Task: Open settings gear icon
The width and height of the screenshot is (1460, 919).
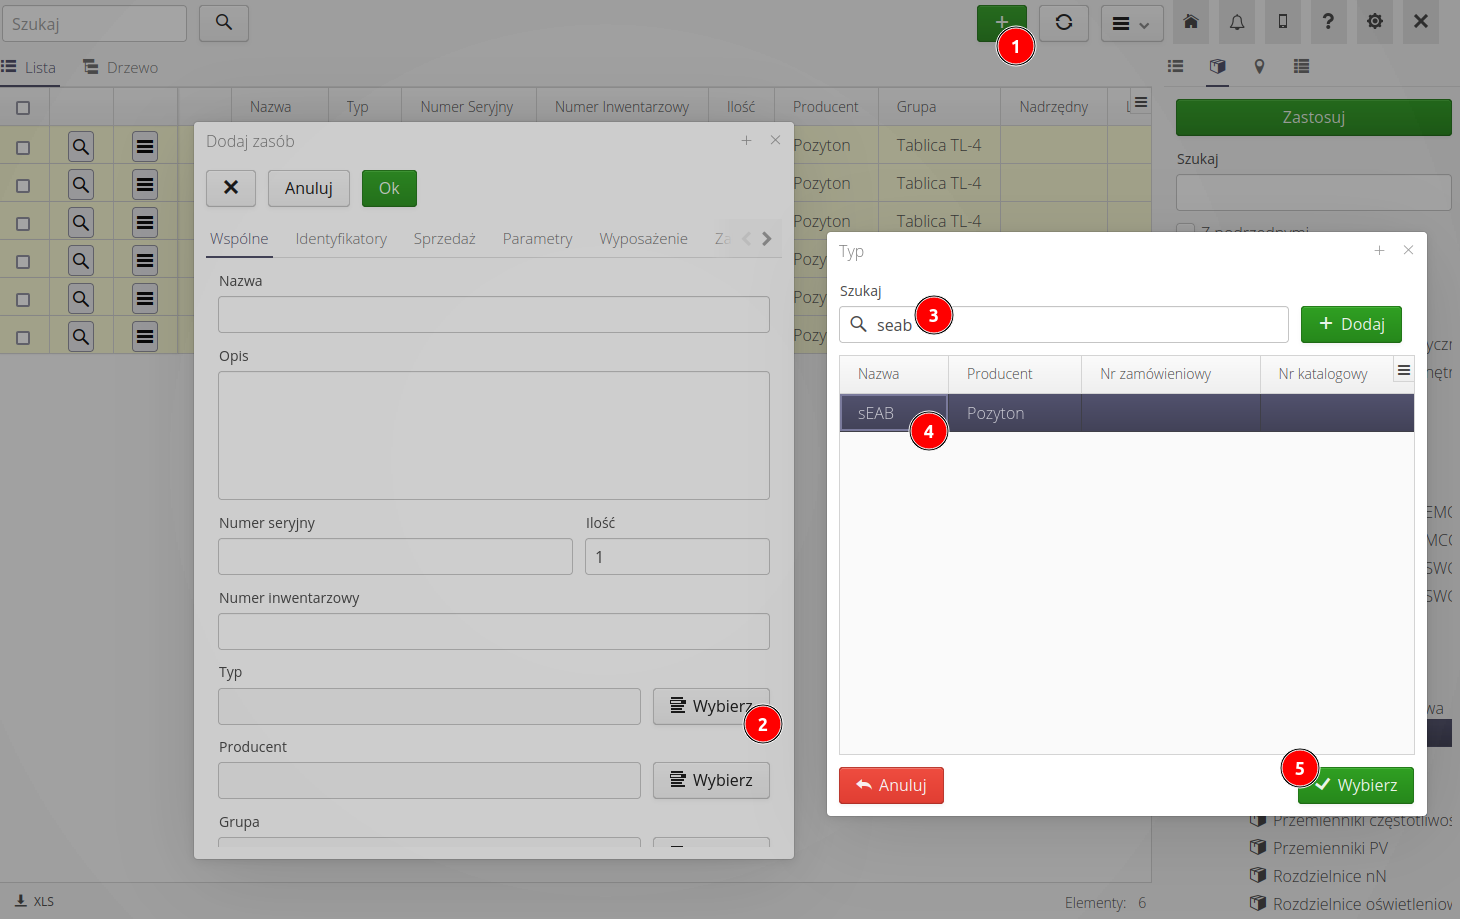Action: coord(1375,22)
